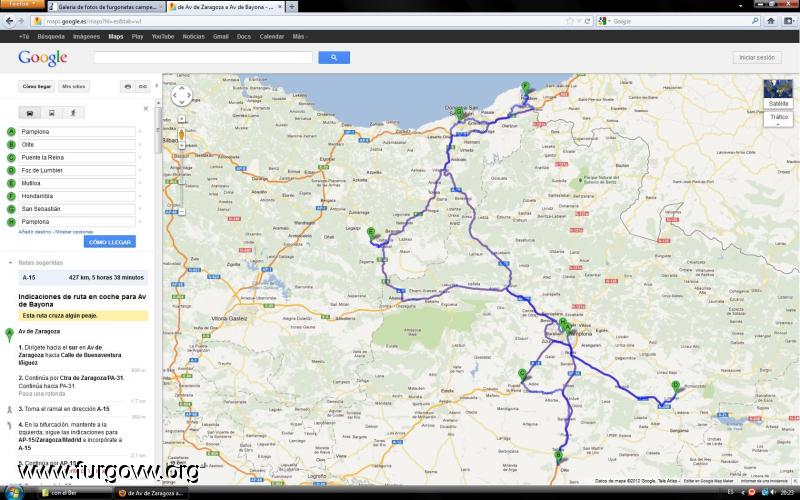800x500 pixels.
Task: Open the Mis sitios tab
Action: 73,87
